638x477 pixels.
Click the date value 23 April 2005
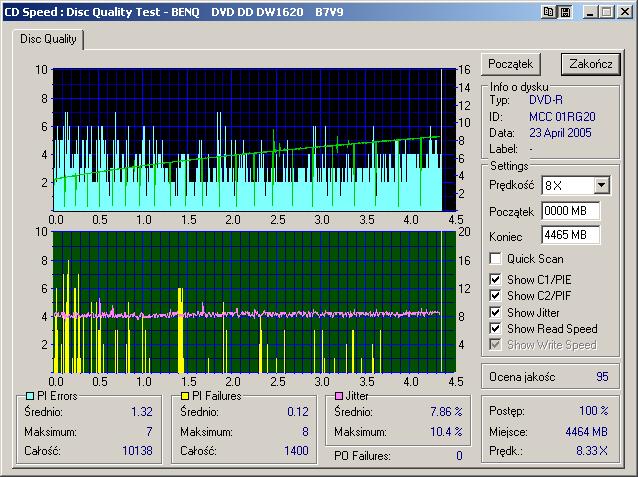[560, 133]
